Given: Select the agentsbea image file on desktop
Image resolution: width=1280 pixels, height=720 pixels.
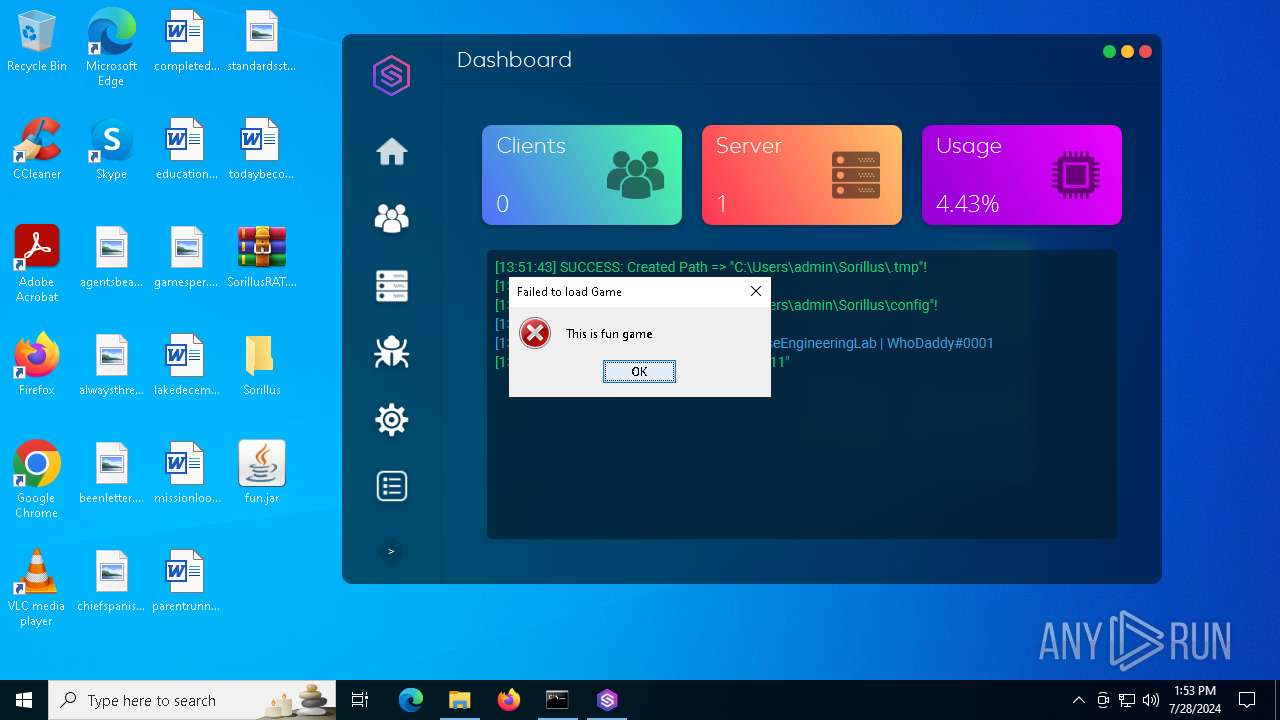Looking at the screenshot, I should click(x=111, y=258).
